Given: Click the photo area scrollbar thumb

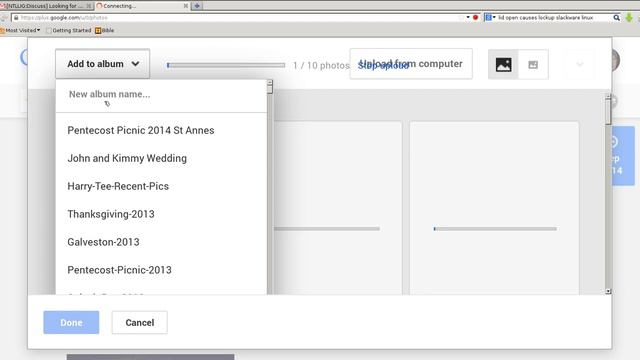Looking at the screenshot, I should click(608, 112).
